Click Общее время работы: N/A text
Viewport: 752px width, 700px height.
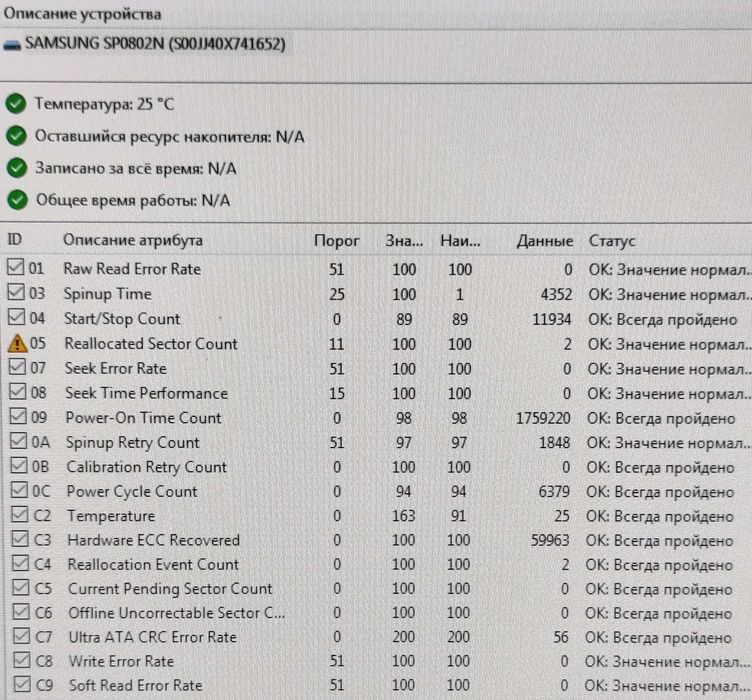pyautogui.click(x=133, y=200)
